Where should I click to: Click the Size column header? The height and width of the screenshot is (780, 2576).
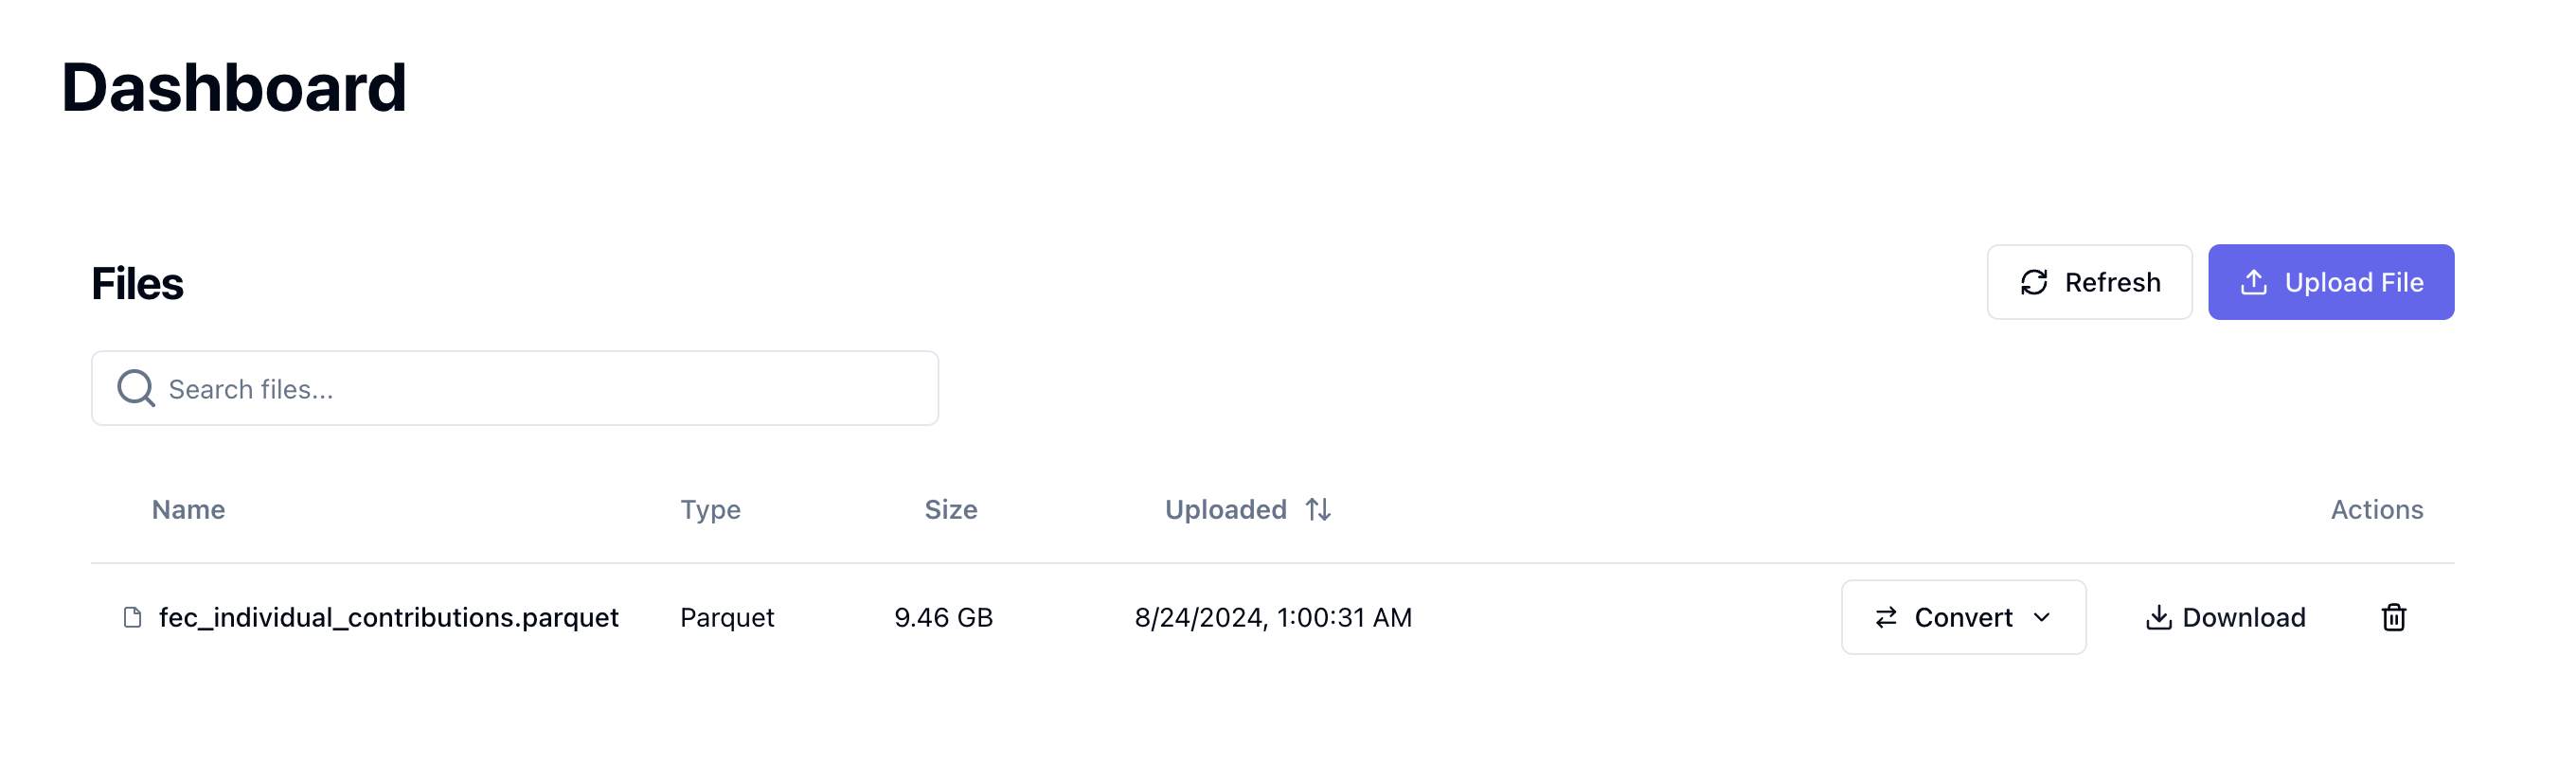coord(950,510)
